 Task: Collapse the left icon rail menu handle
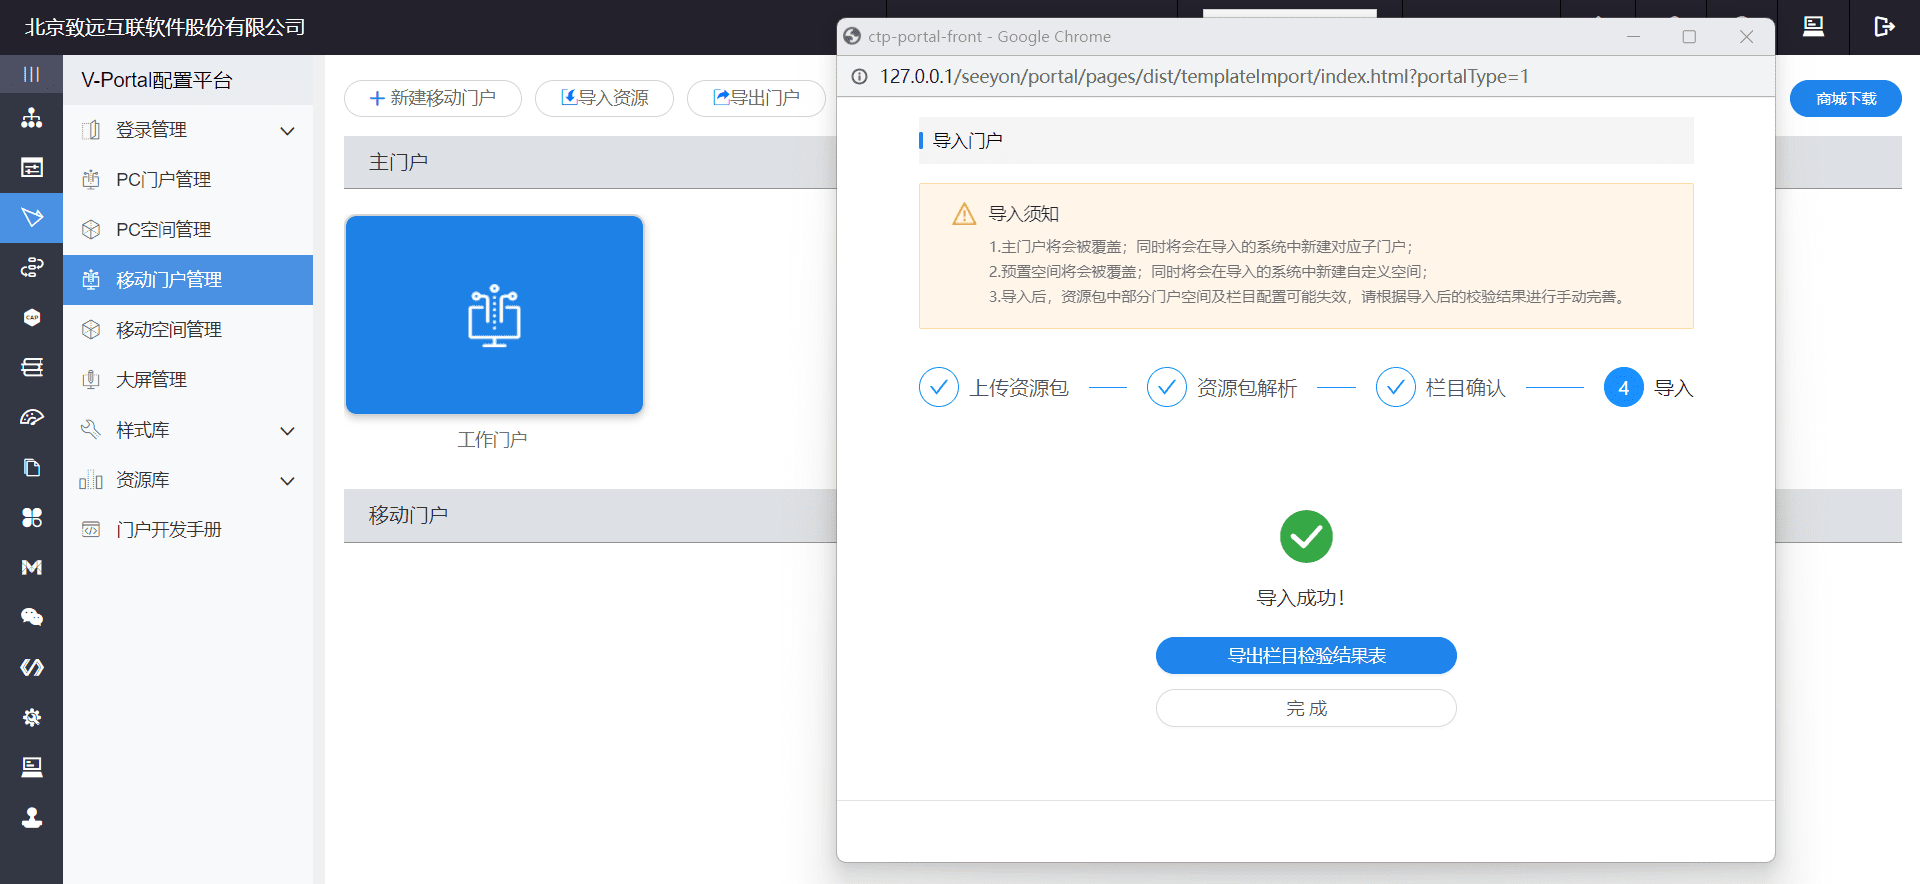pyautogui.click(x=31, y=74)
